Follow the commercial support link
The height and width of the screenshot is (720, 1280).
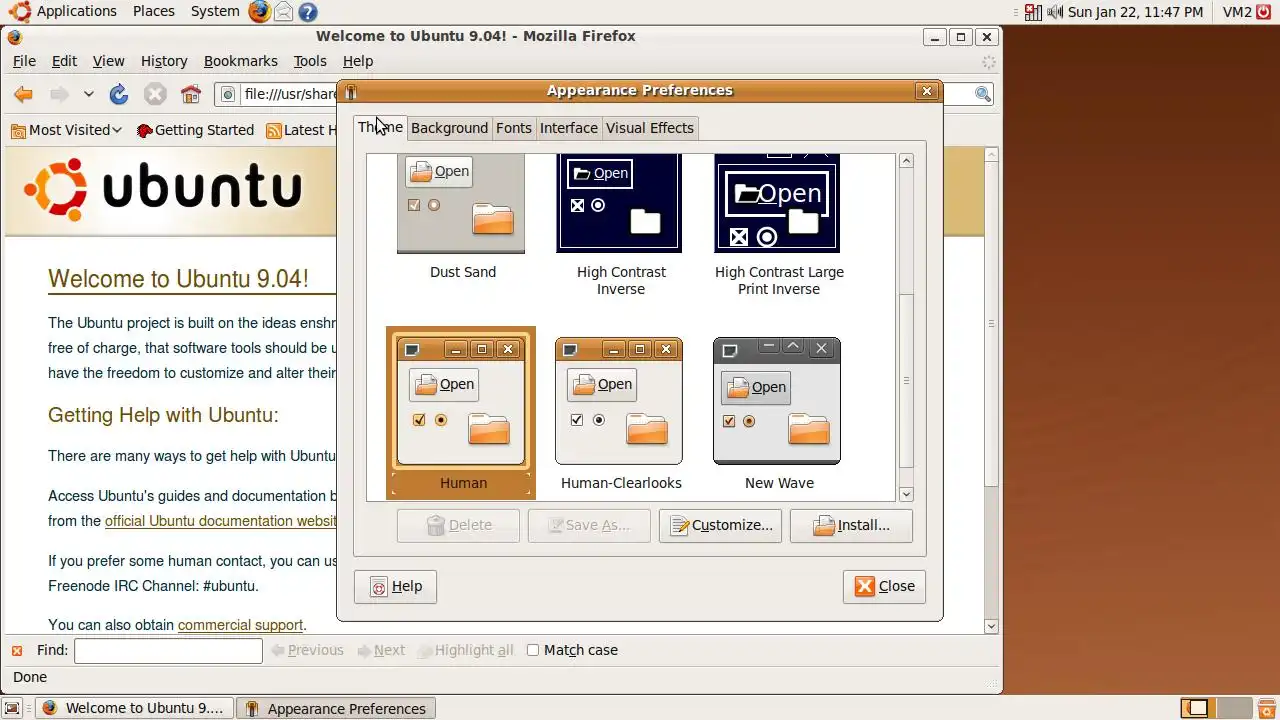(x=240, y=625)
